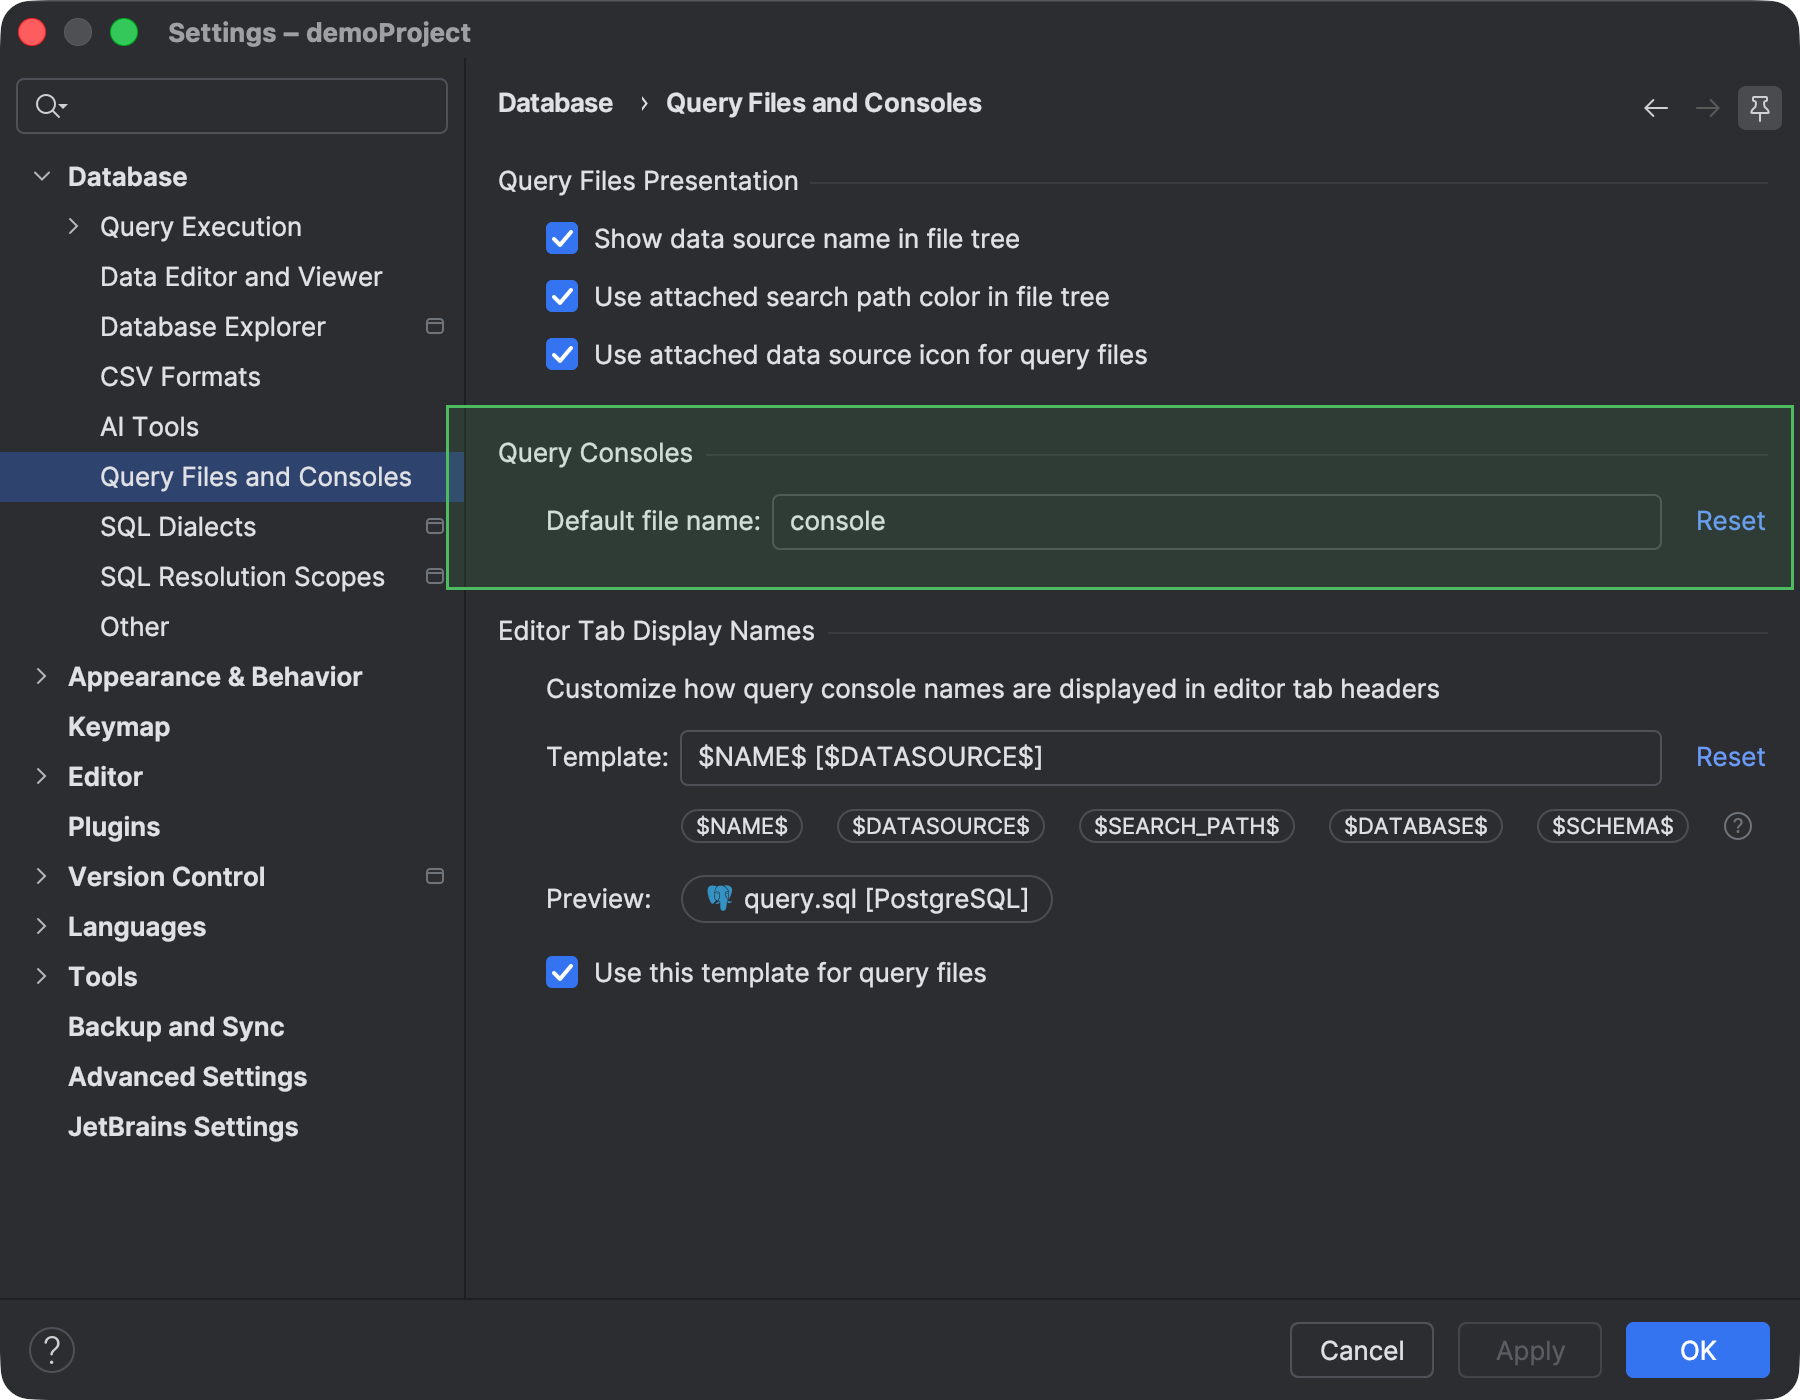Expand the Version Control section
The image size is (1800, 1400).
tap(42, 876)
